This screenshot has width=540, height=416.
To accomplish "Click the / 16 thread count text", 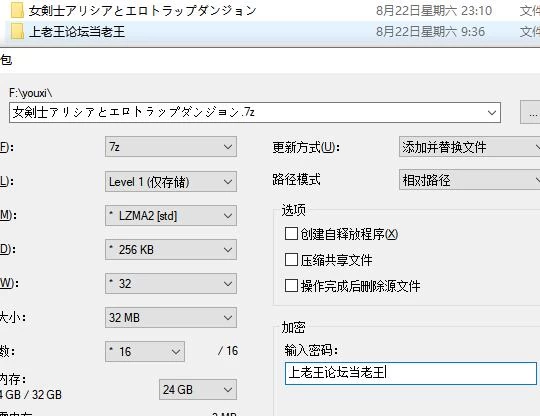I will coord(228,351).
